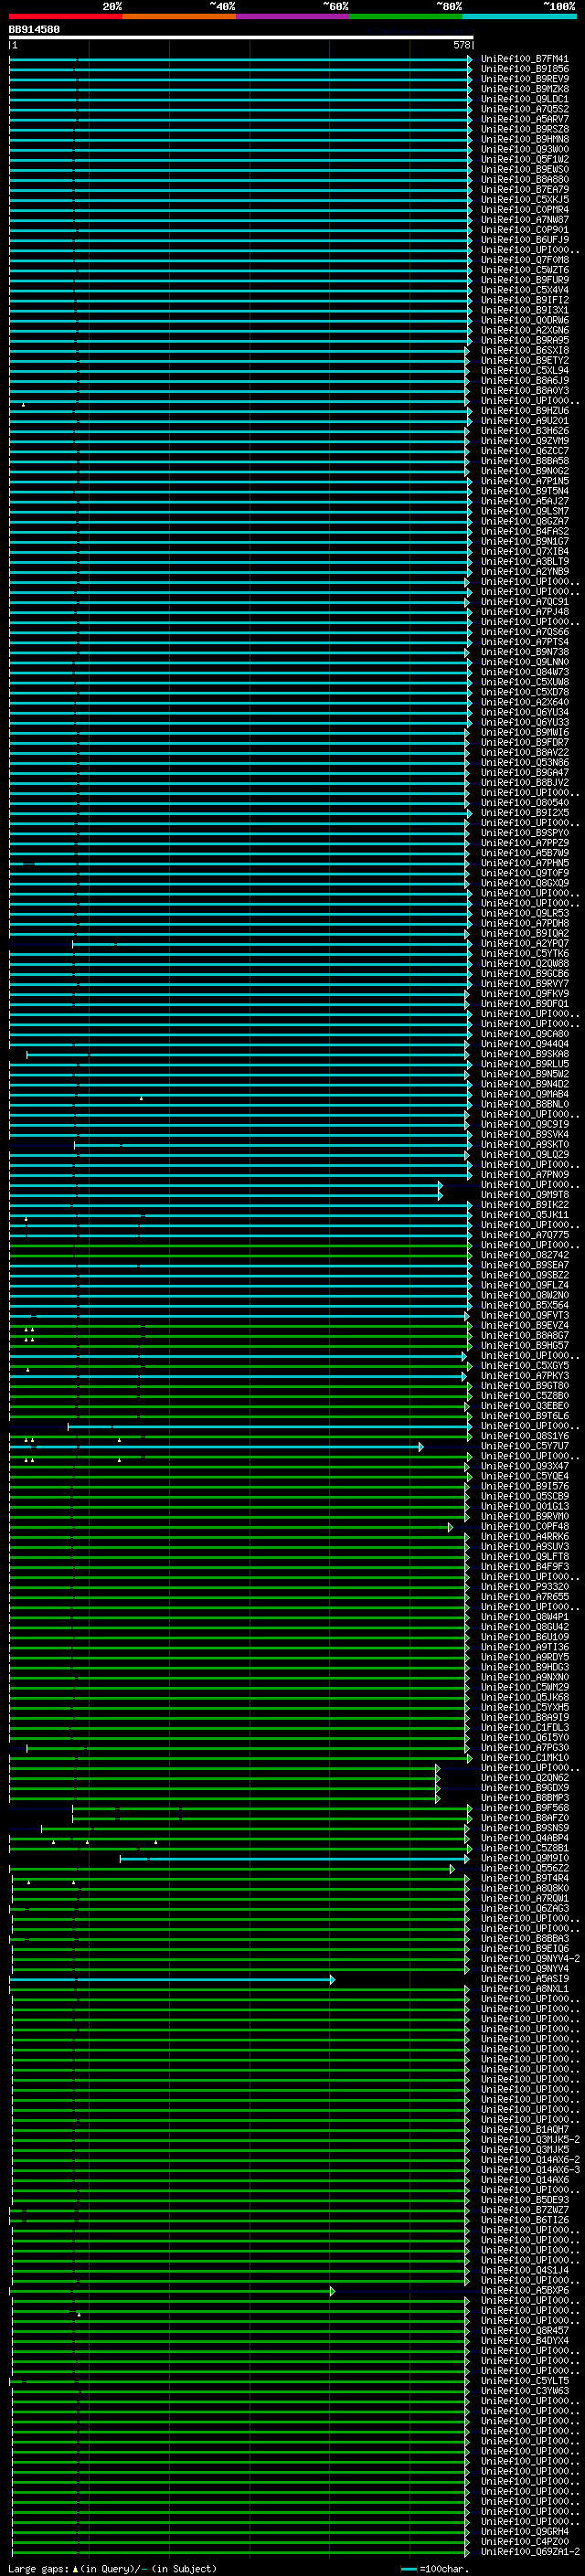Click hit name UniRef100_A9SKT0

click(524, 1144)
